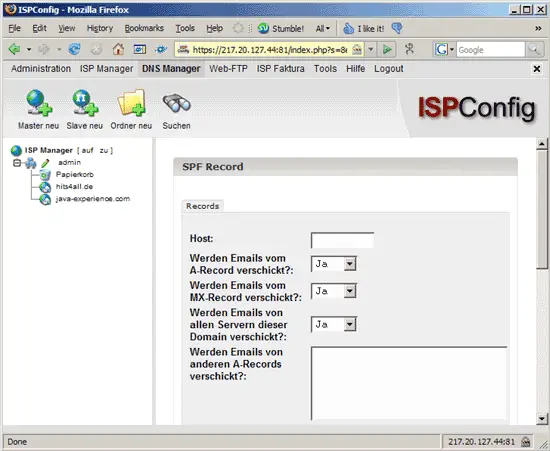Screen dimensions: 550x451
Task: Click the green Go arrow beside address bar
Action: click(x=387, y=49)
